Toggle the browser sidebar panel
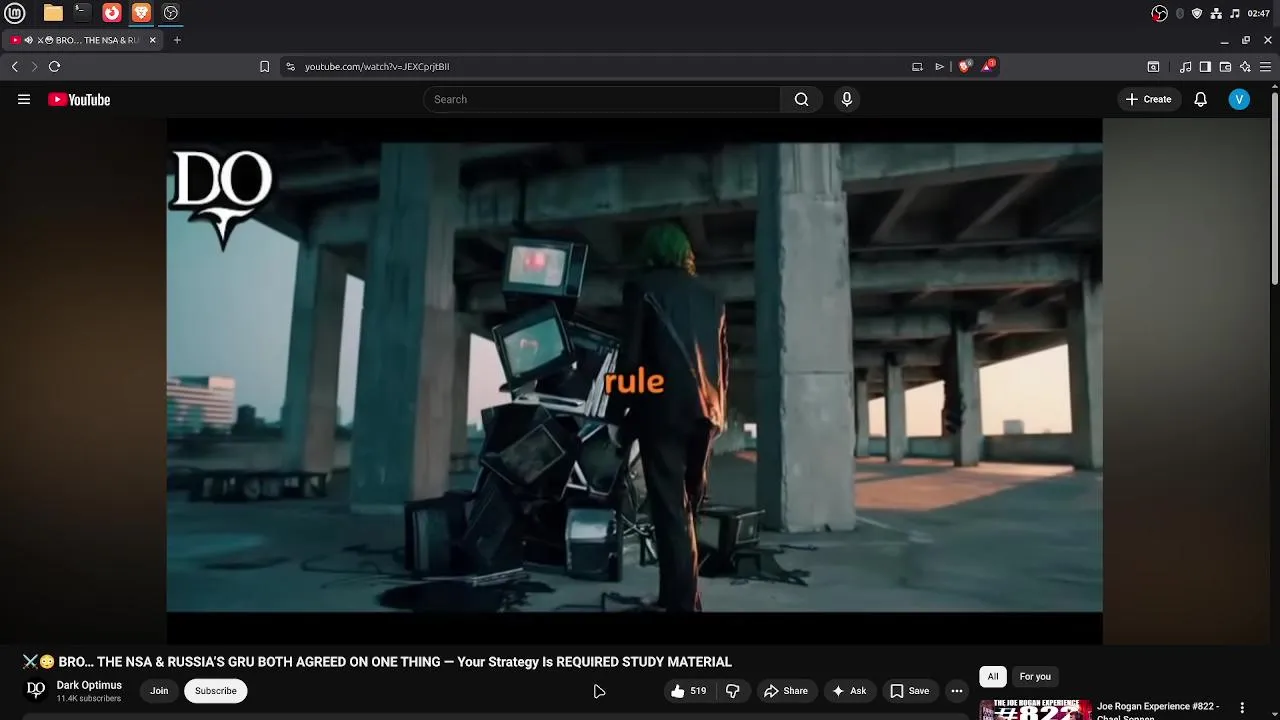 point(1205,66)
